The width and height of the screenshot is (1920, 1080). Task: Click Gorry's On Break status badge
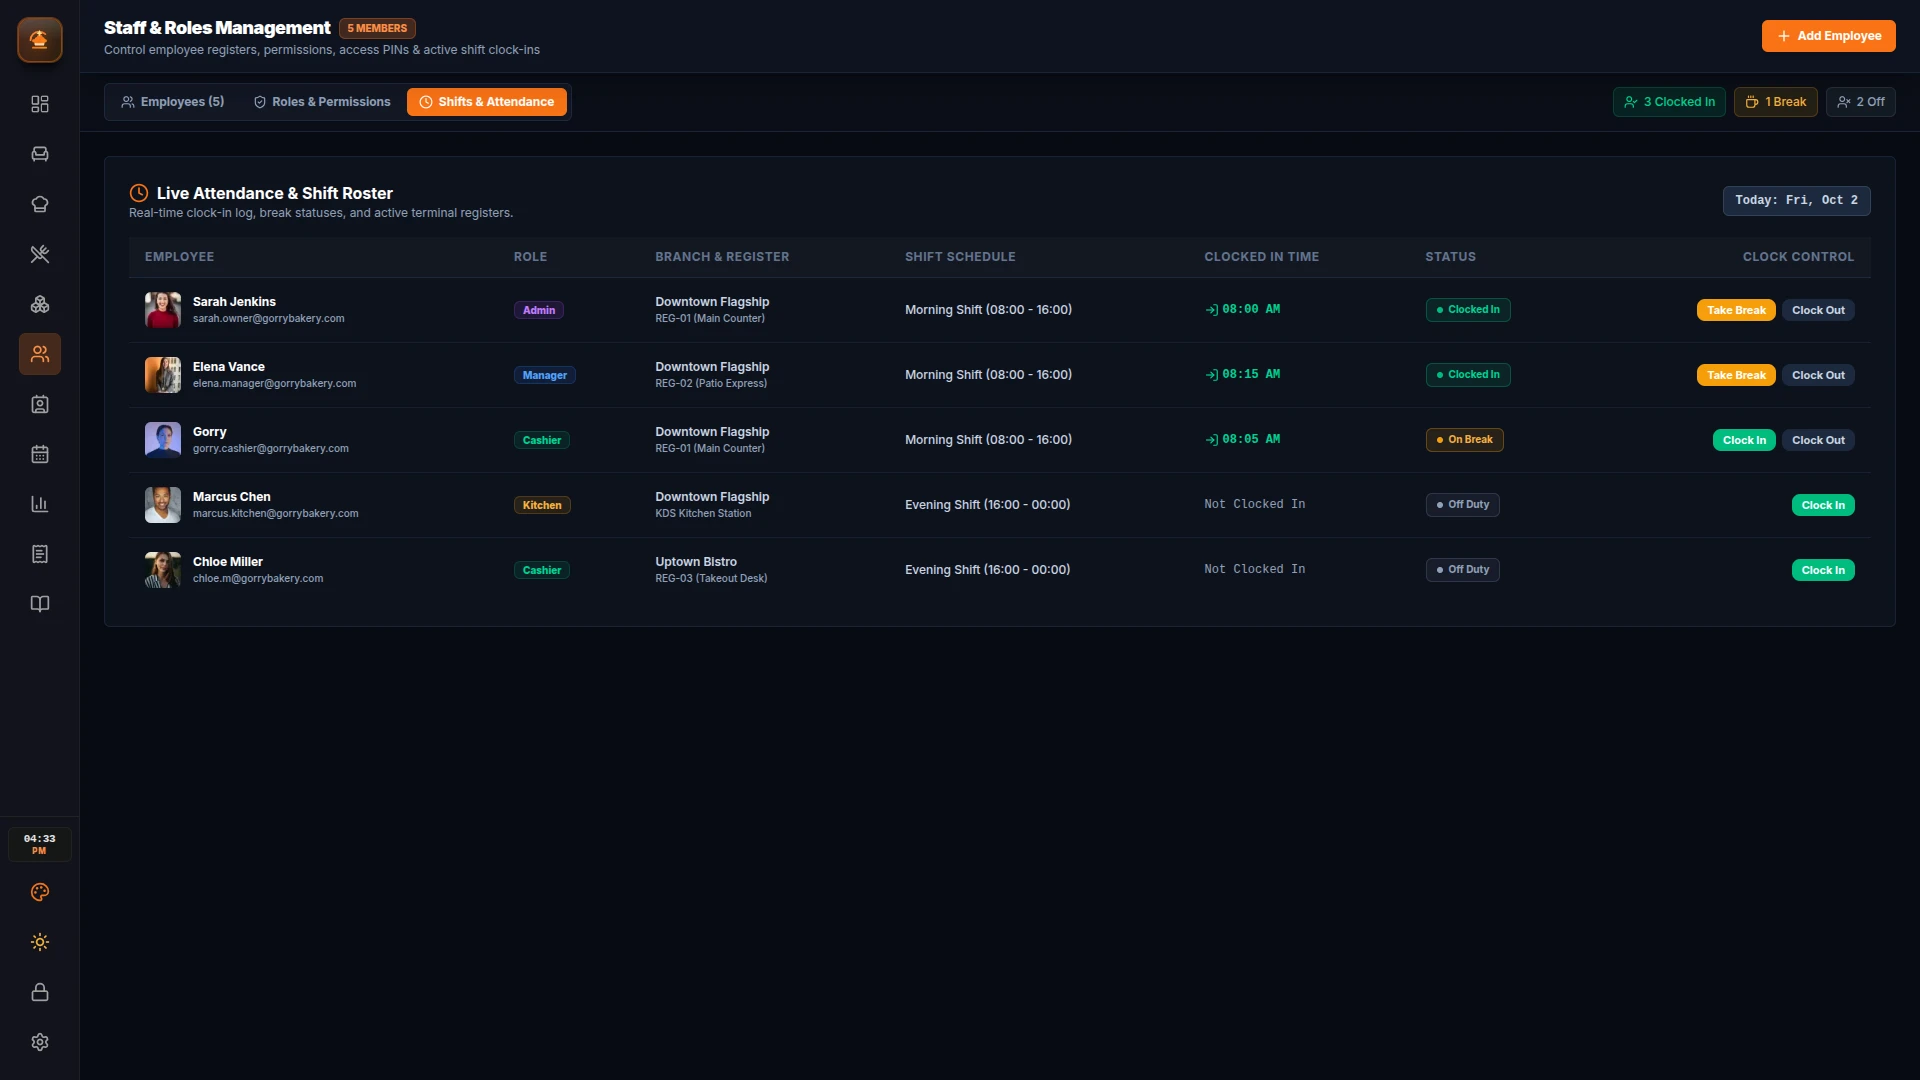[x=1464, y=440]
